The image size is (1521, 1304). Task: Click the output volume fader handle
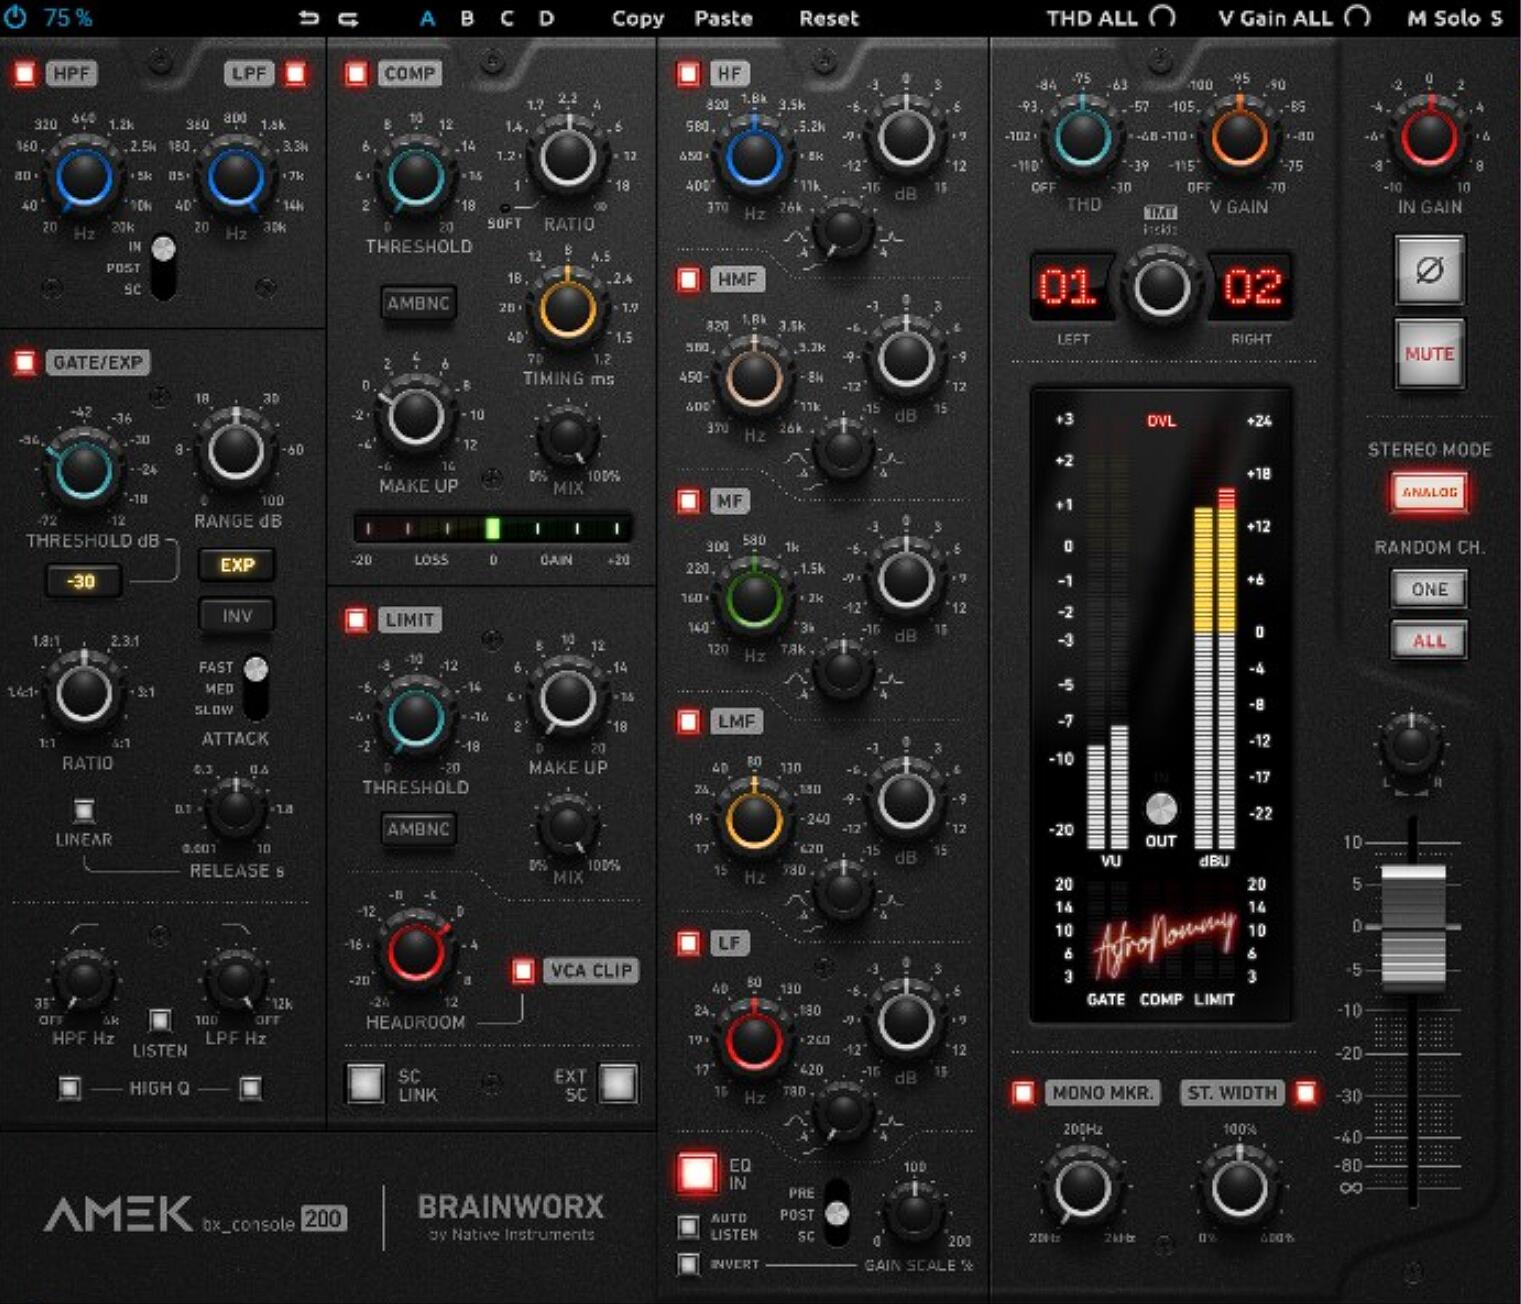pyautogui.click(x=1412, y=923)
